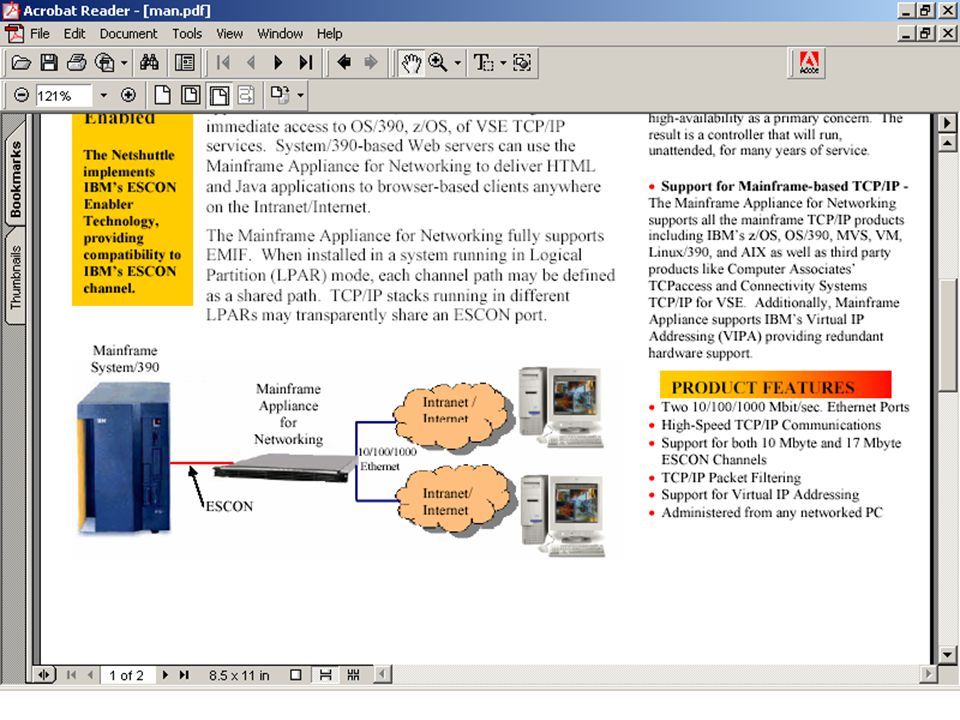Click the Adobe logo button

tap(809, 62)
